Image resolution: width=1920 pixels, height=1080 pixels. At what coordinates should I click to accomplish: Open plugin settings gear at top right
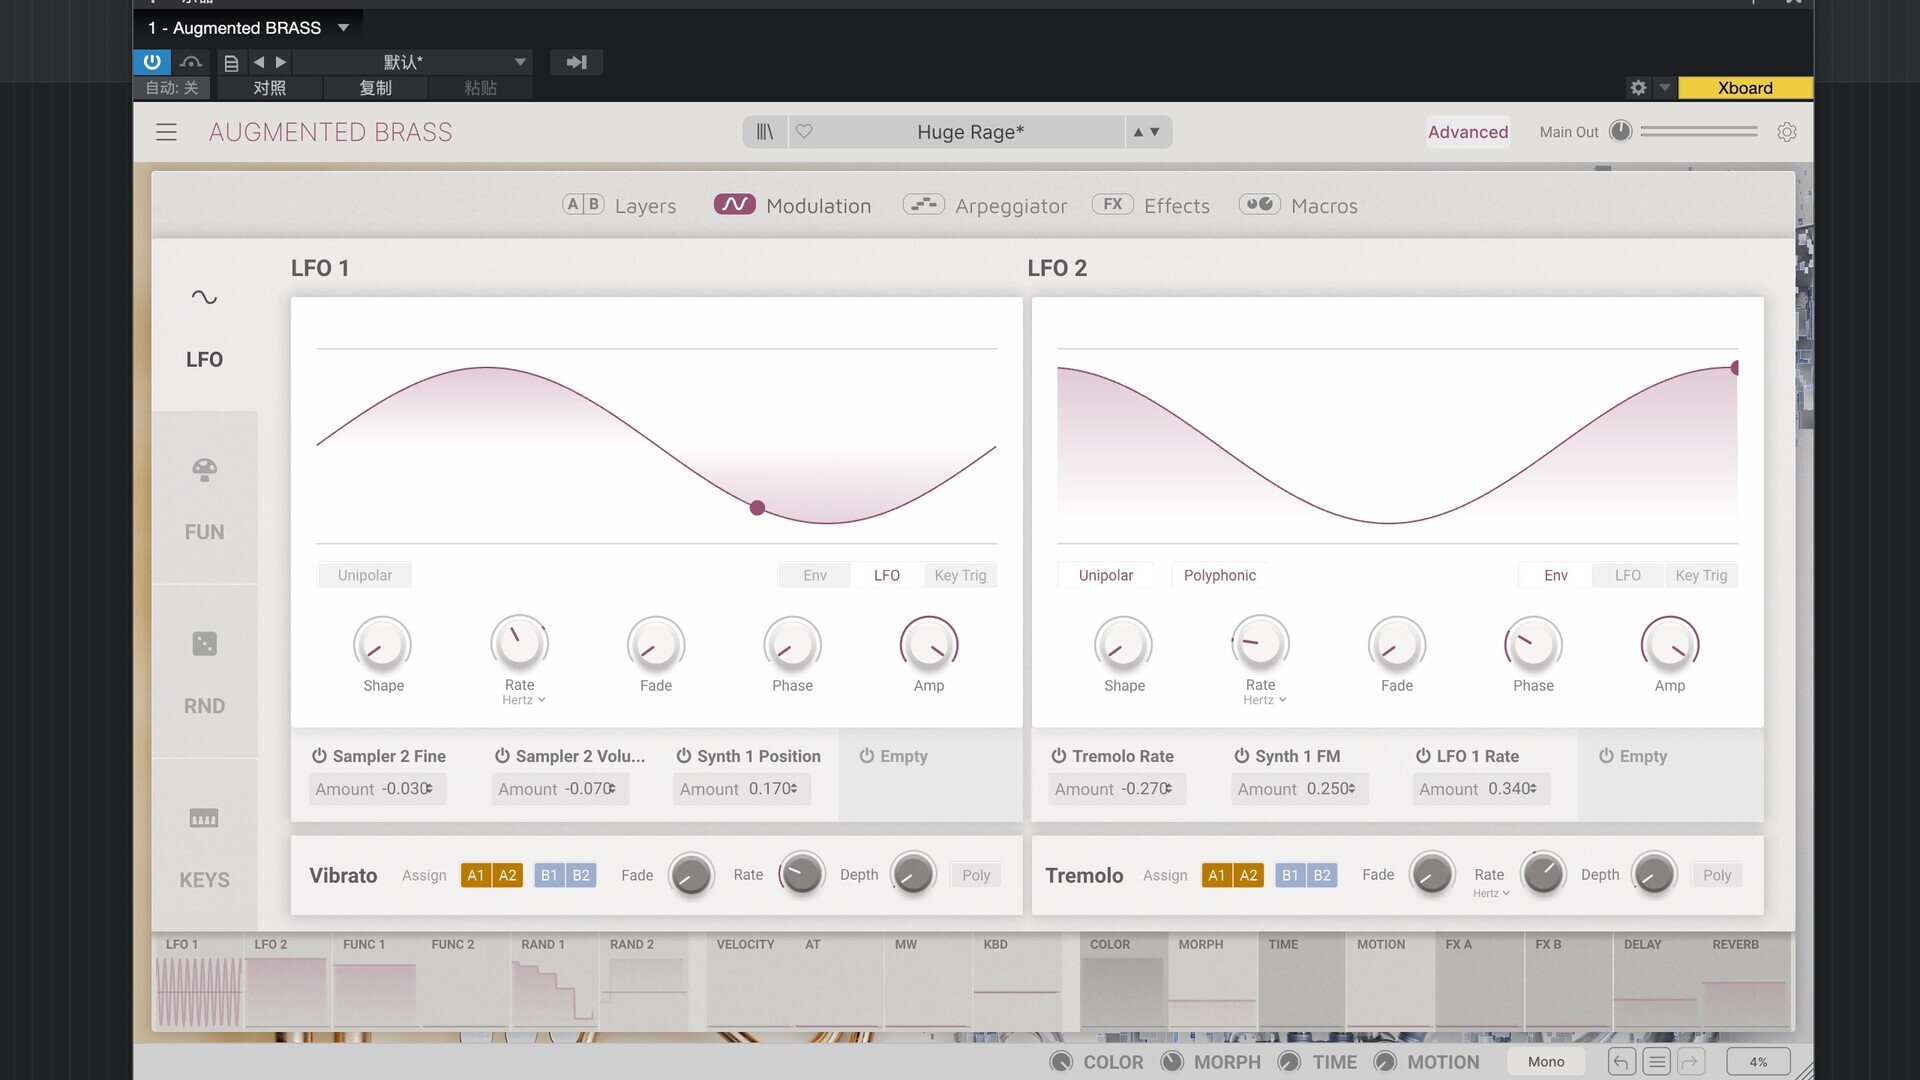tap(1787, 132)
